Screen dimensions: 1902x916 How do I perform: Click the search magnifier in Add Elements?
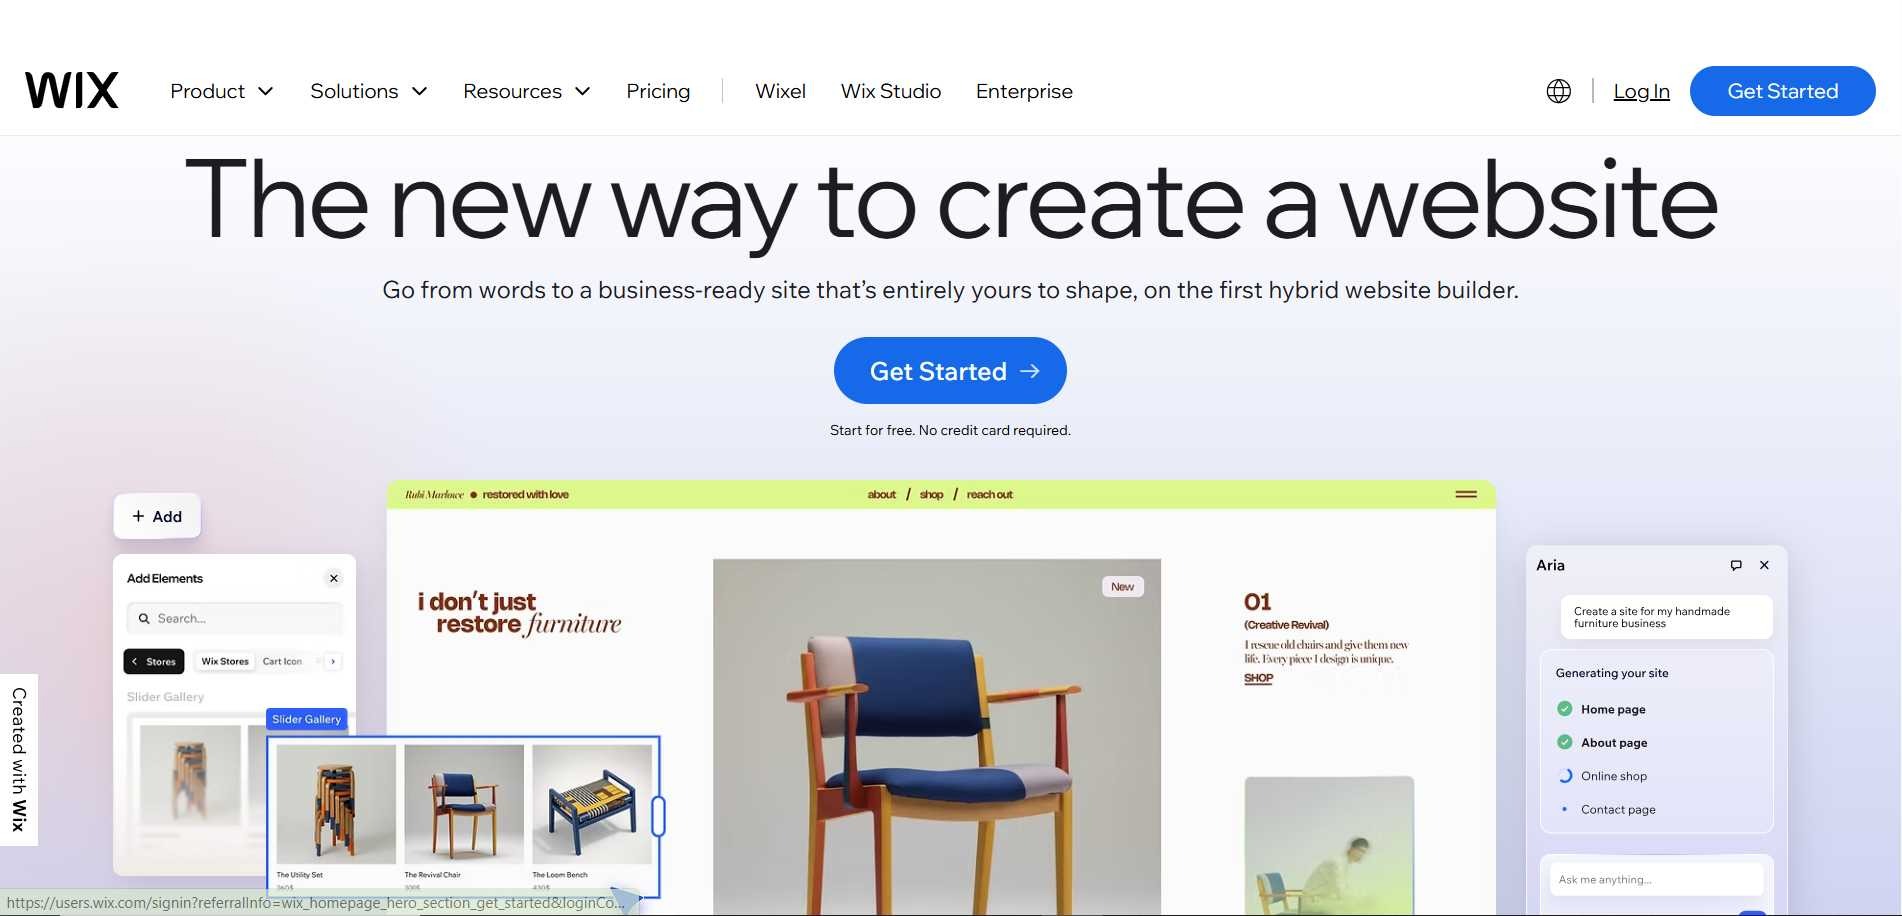pyautogui.click(x=144, y=618)
